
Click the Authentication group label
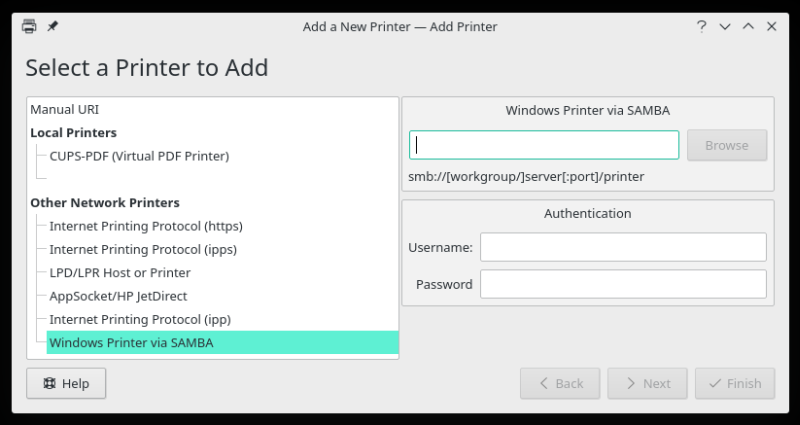[588, 213]
